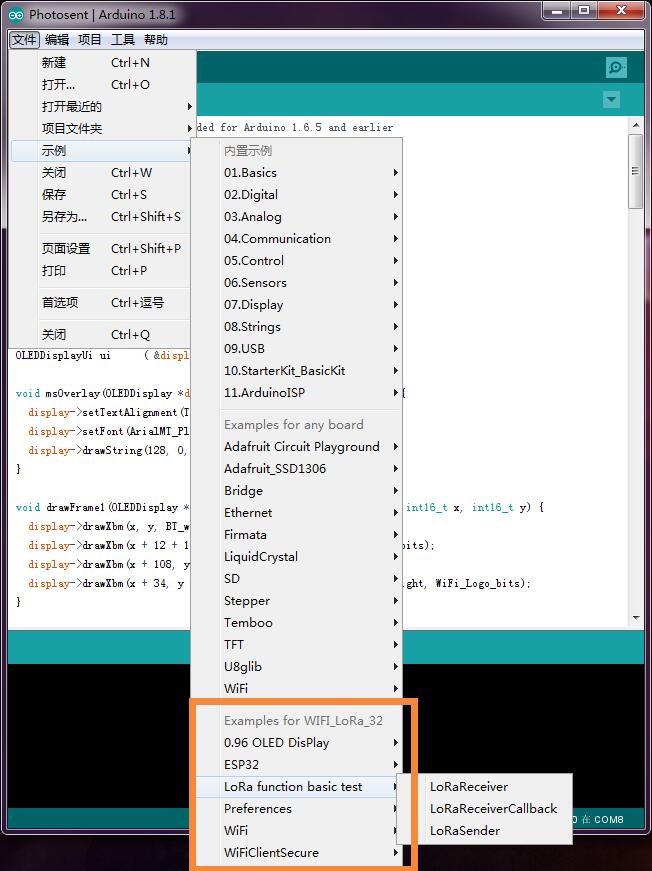Open LoRaReceiver example sketch
This screenshot has width=652, height=871.
469,786
